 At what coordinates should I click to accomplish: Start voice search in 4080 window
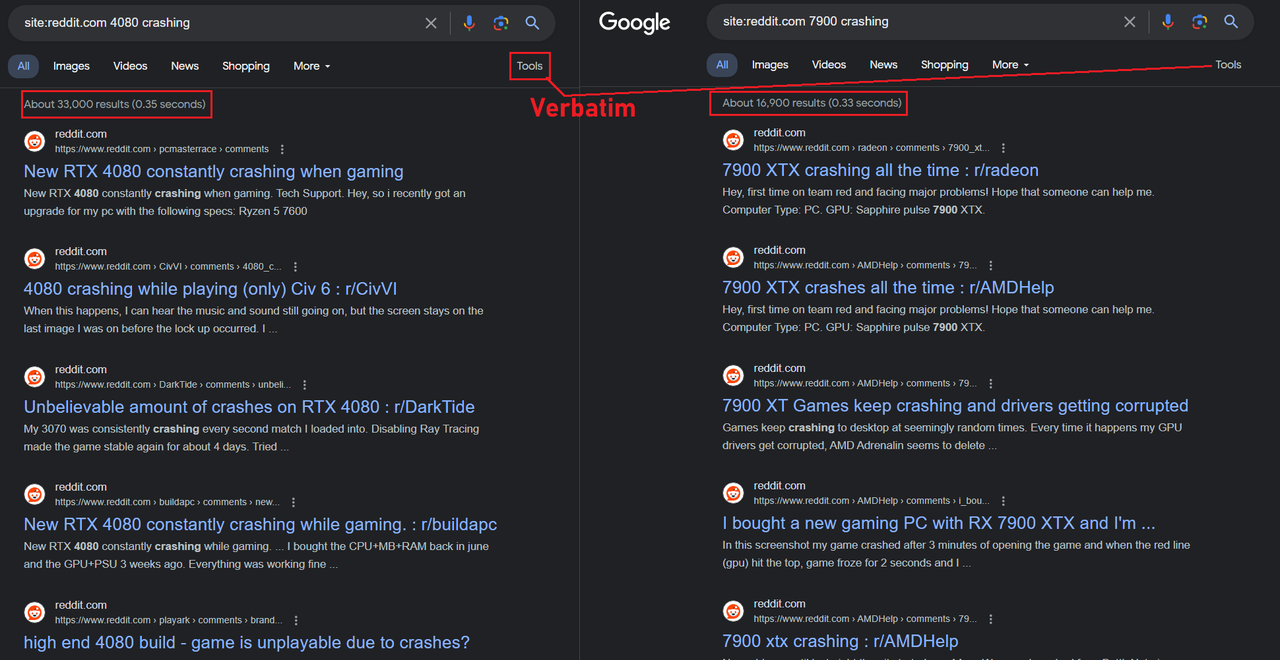point(469,23)
